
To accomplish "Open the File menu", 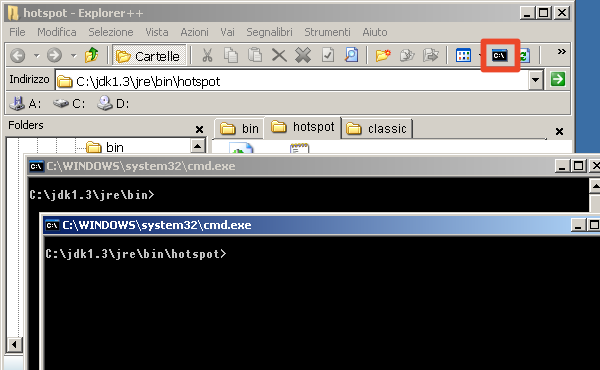I will [17, 32].
